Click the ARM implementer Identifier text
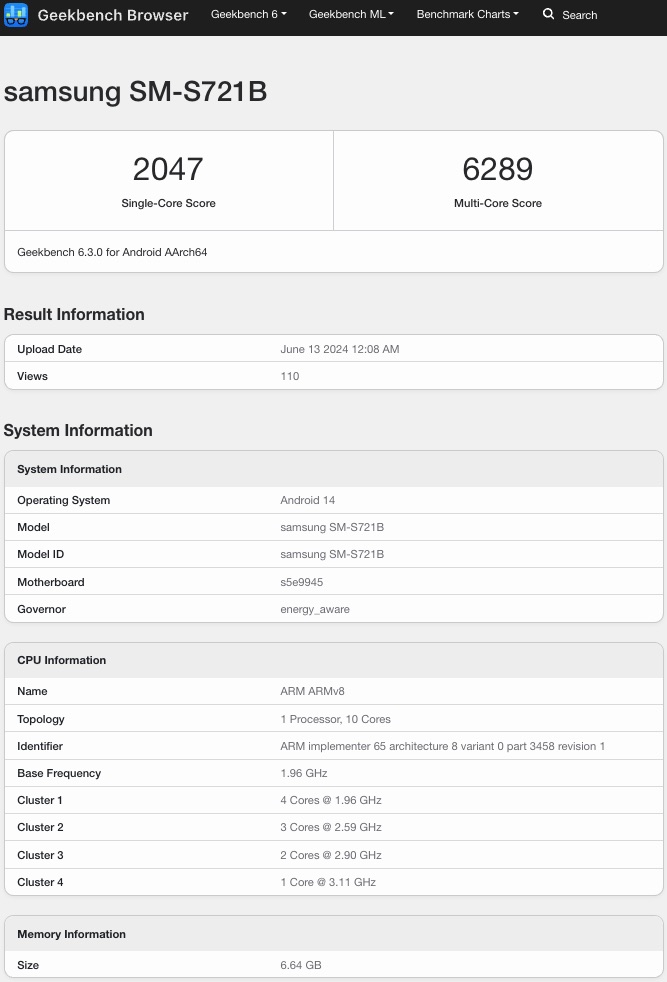Image resolution: width=667 pixels, height=982 pixels. pyautogui.click(x=442, y=746)
